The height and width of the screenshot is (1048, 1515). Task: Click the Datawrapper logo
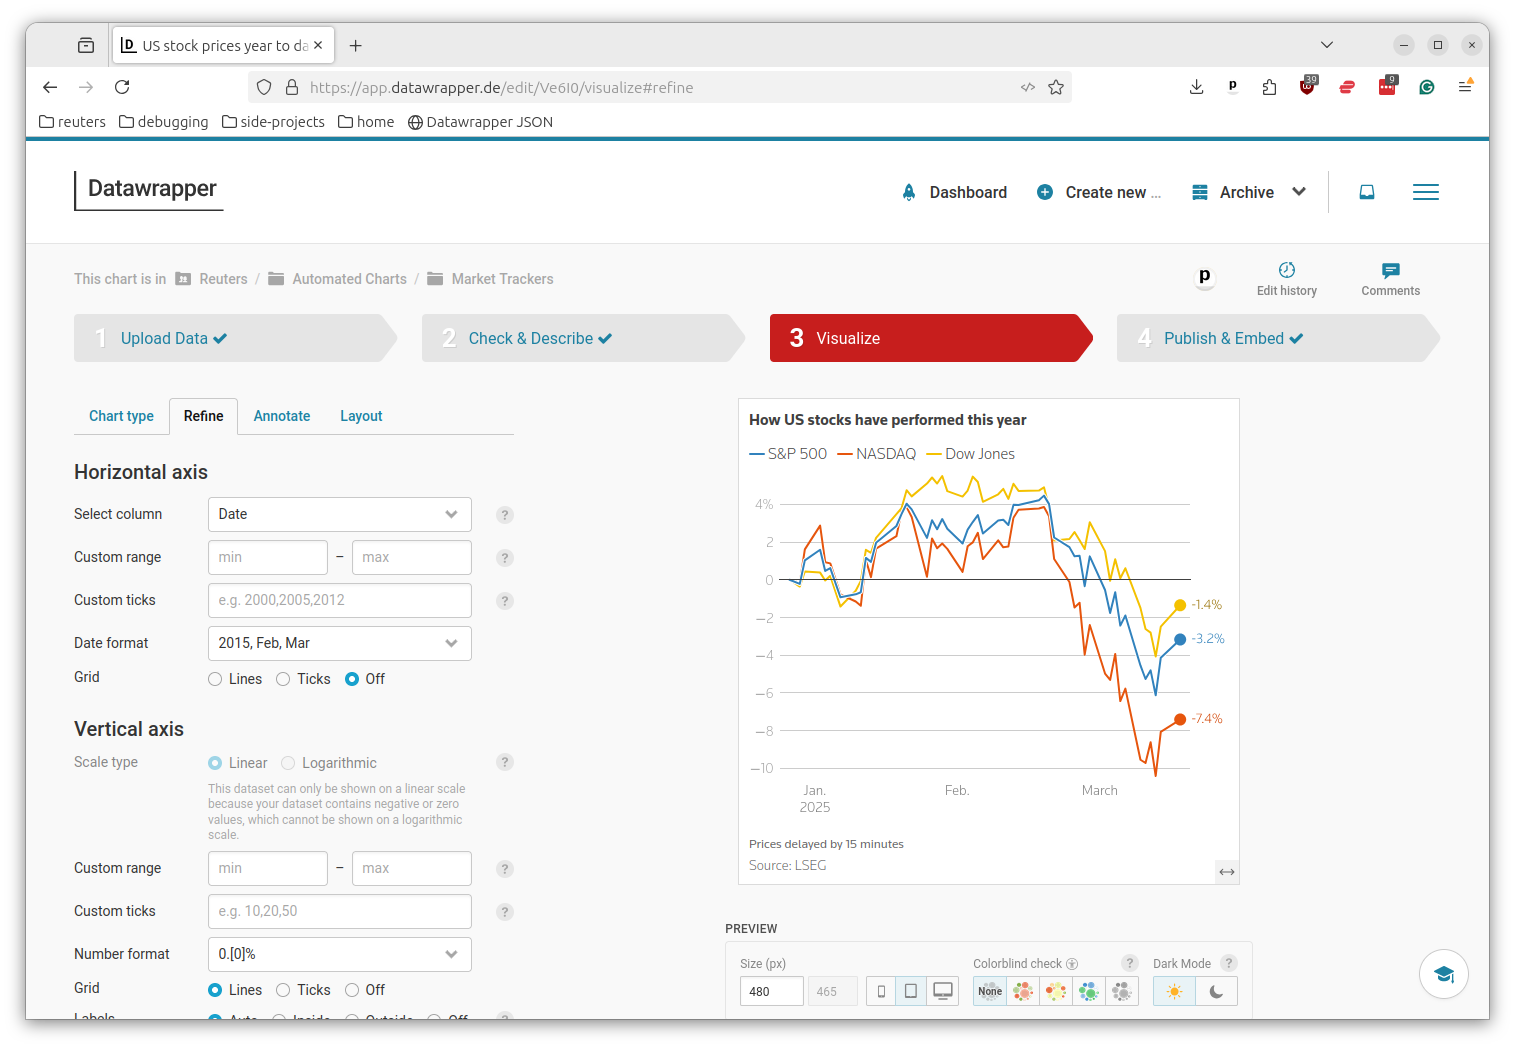pos(149,190)
